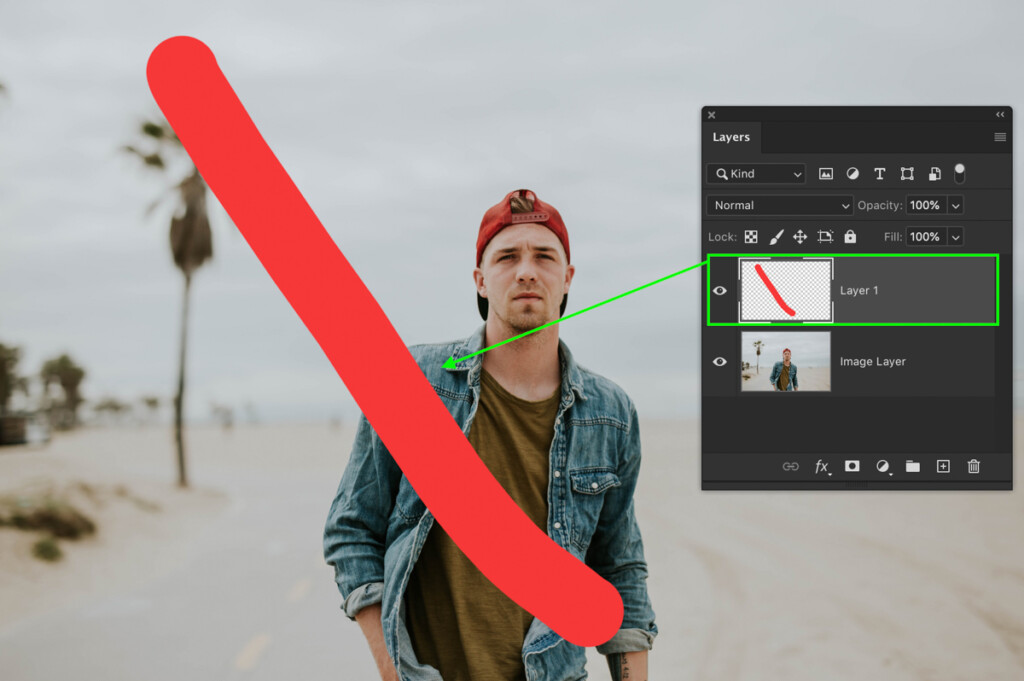Screen dimensions: 1024x681
Task: Lock layer position move icon
Action: (x=800, y=237)
